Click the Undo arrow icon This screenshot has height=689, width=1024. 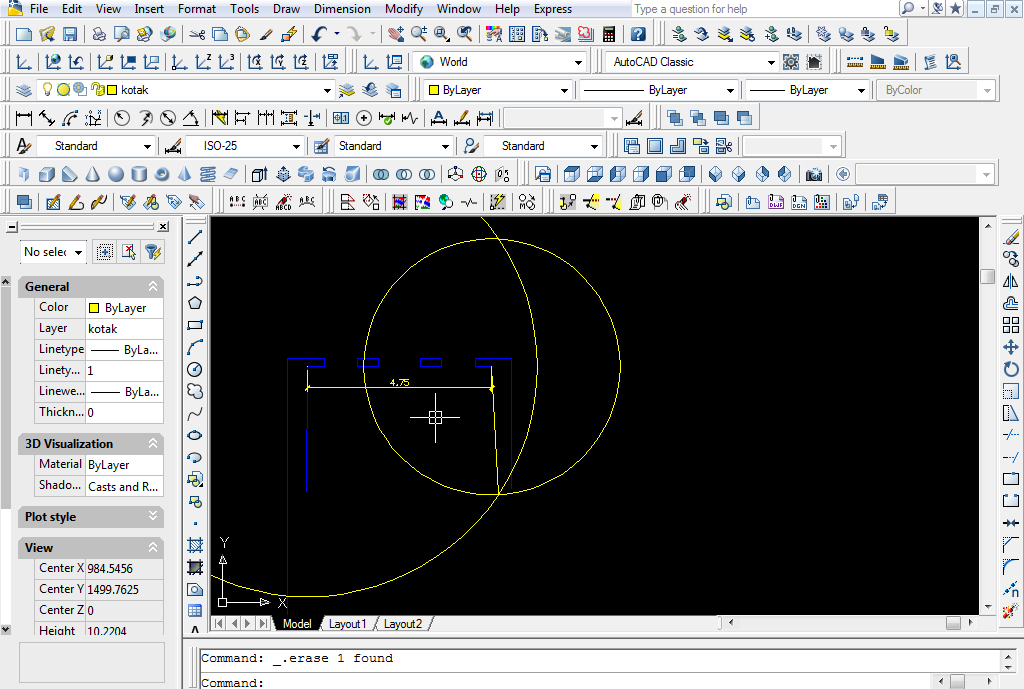click(x=319, y=34)
